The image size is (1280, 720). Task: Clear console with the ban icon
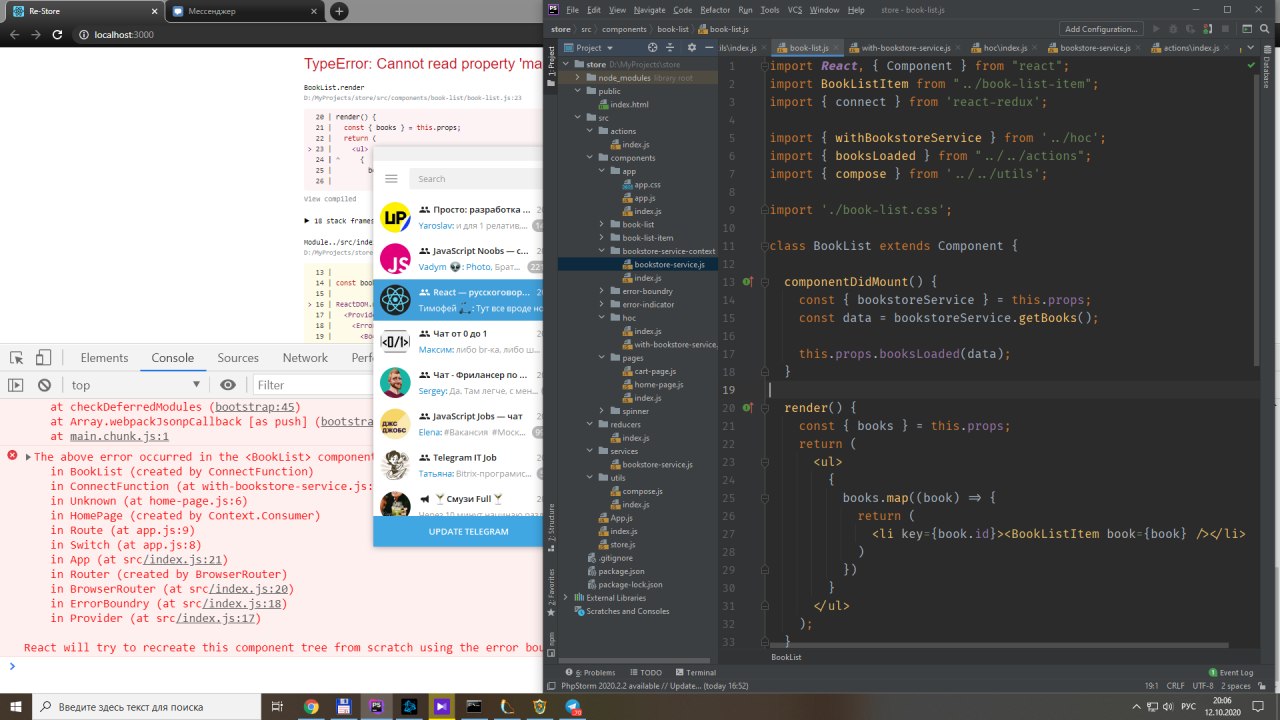tap(44, 385)
